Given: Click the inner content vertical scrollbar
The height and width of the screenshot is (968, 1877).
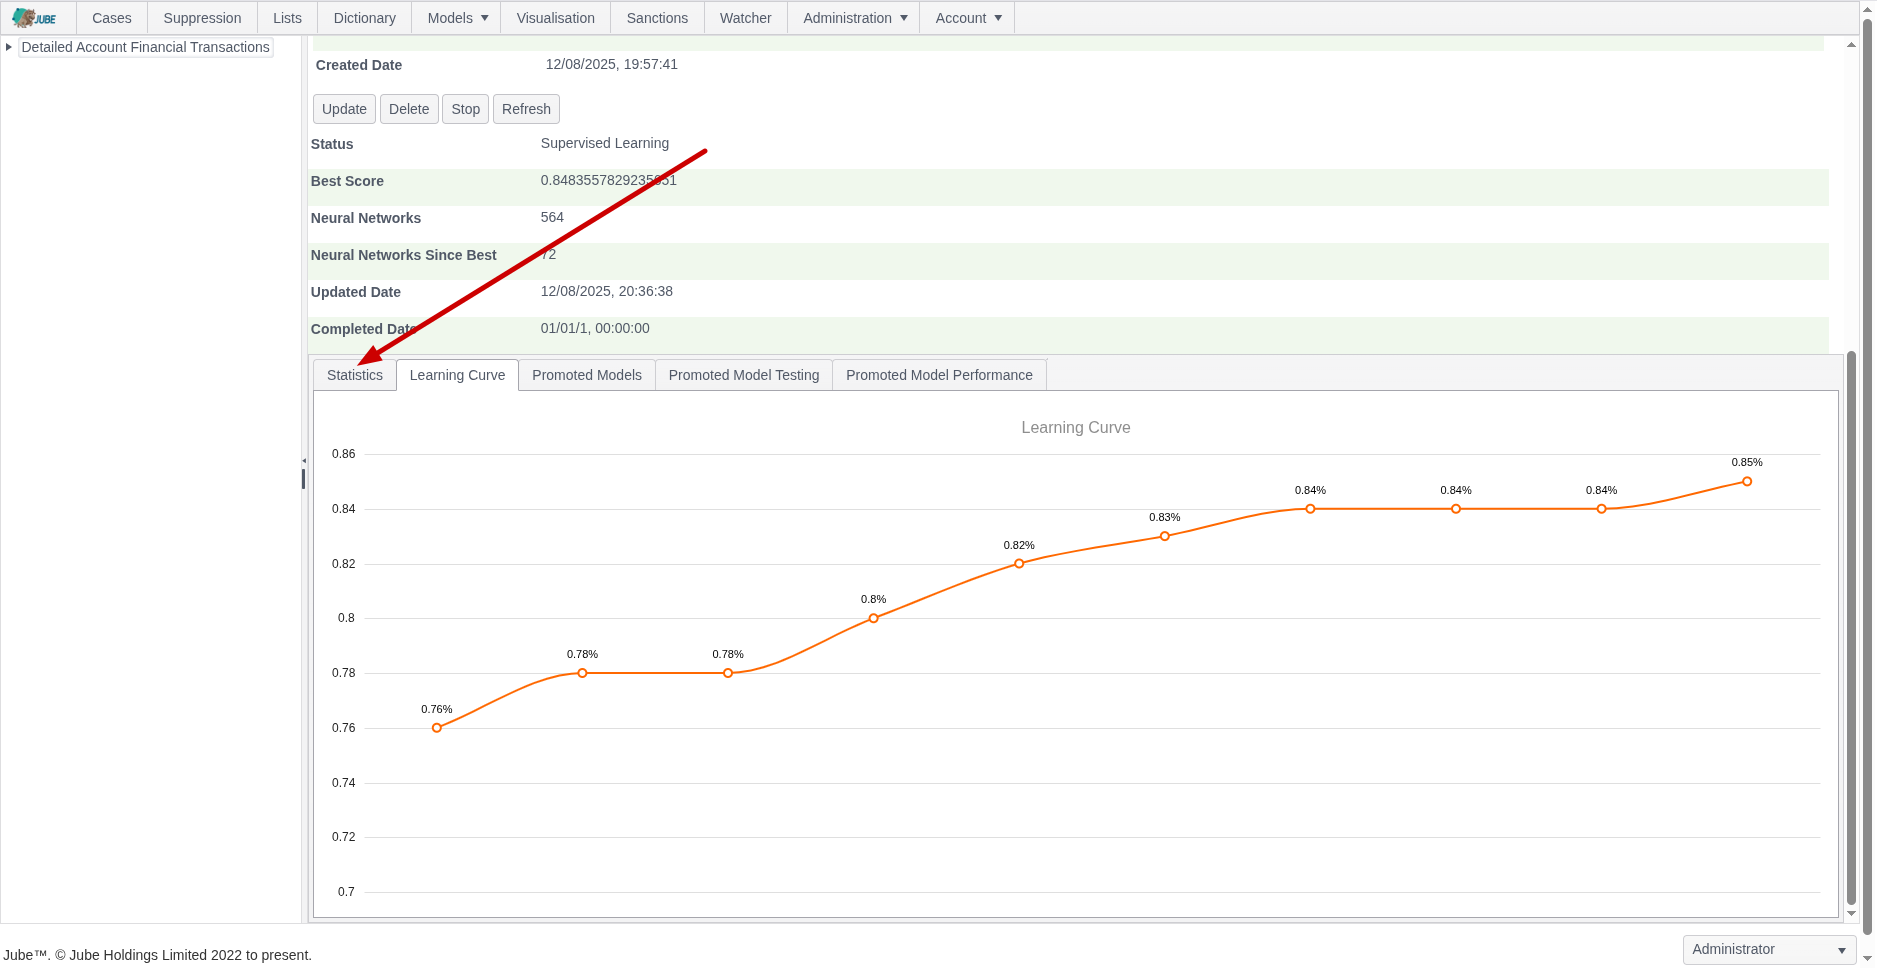Looking at the screenshot, I should coord(1851,627).
